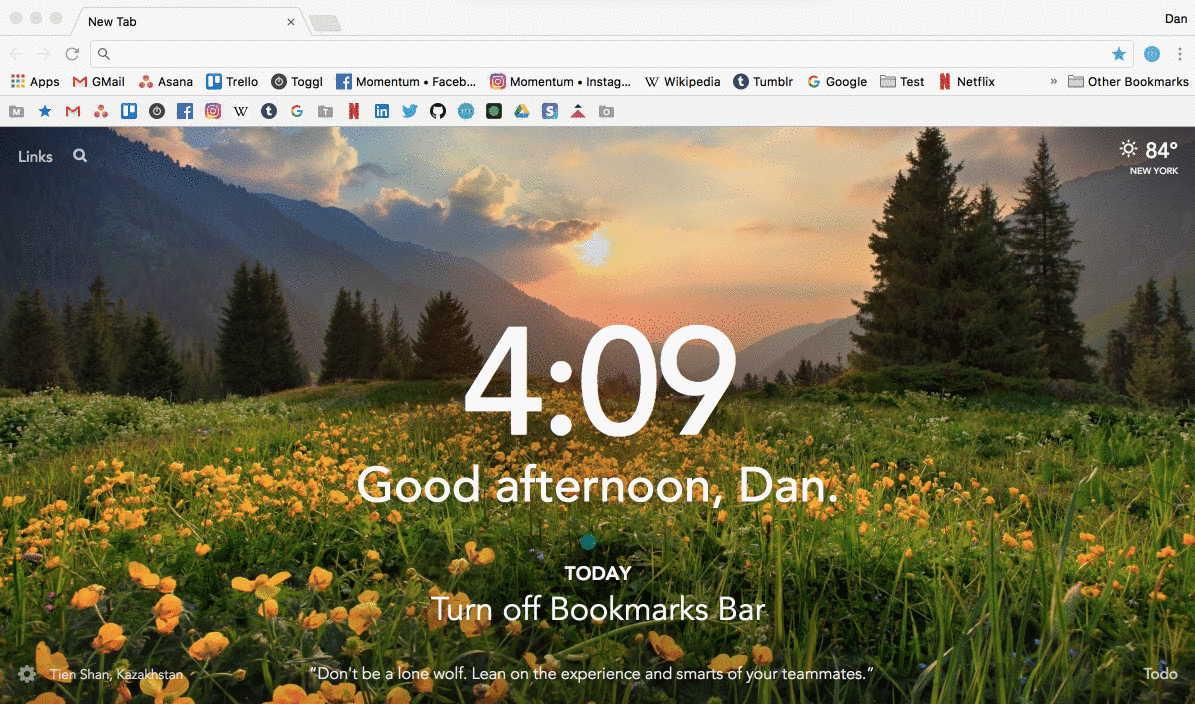Open the LinkedIn bookmark icon

(382, 111)
